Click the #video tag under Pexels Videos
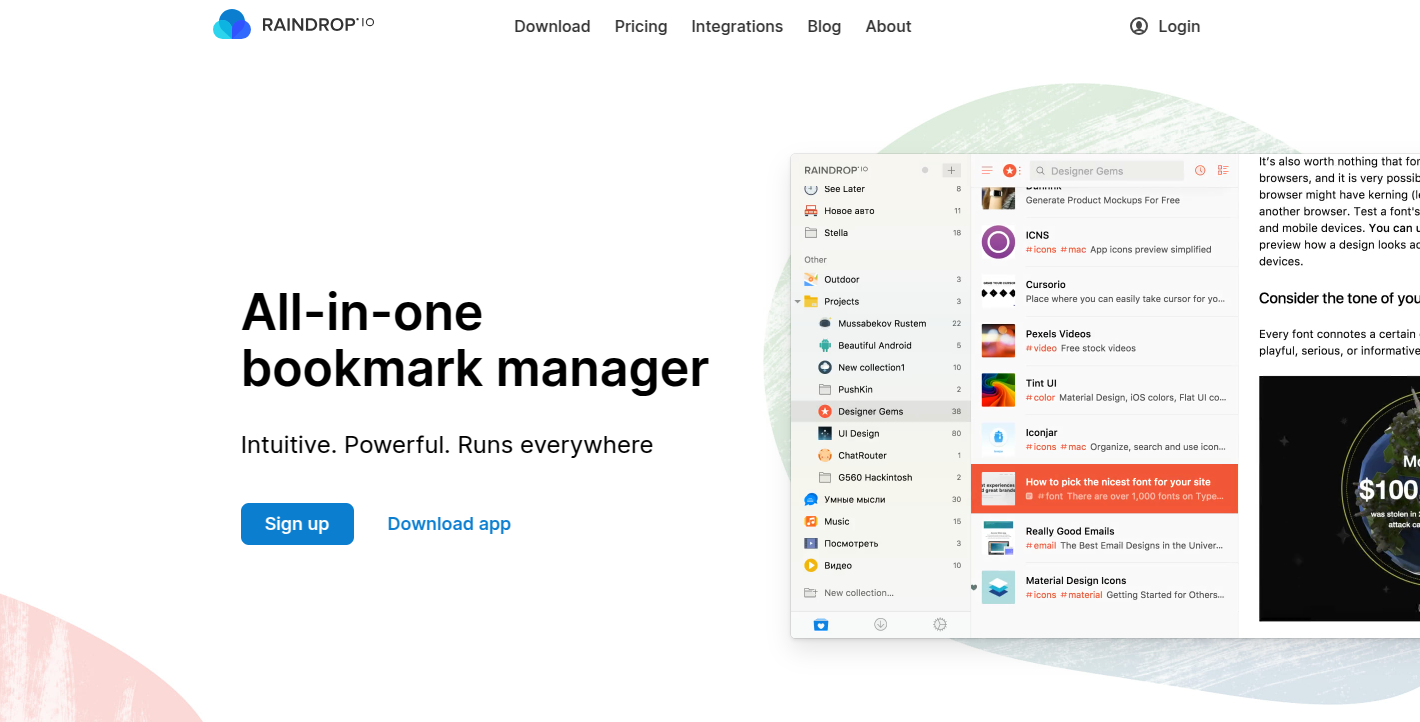 pyautogui.click(x=1041, y=348)
